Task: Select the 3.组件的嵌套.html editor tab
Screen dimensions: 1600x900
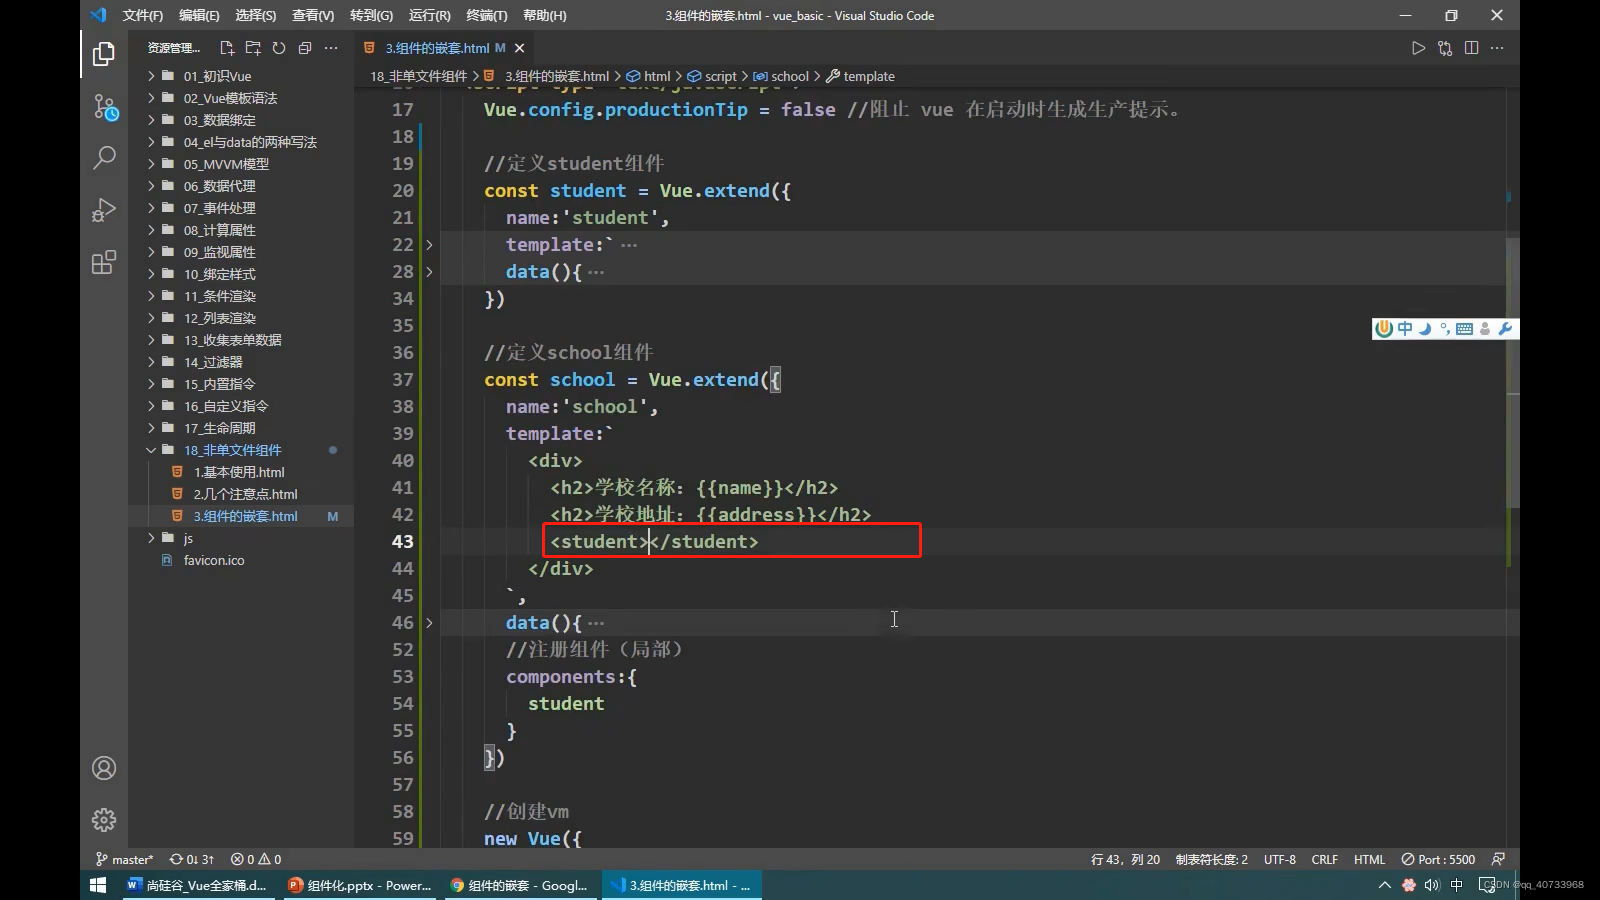Action: coord(444,48)
